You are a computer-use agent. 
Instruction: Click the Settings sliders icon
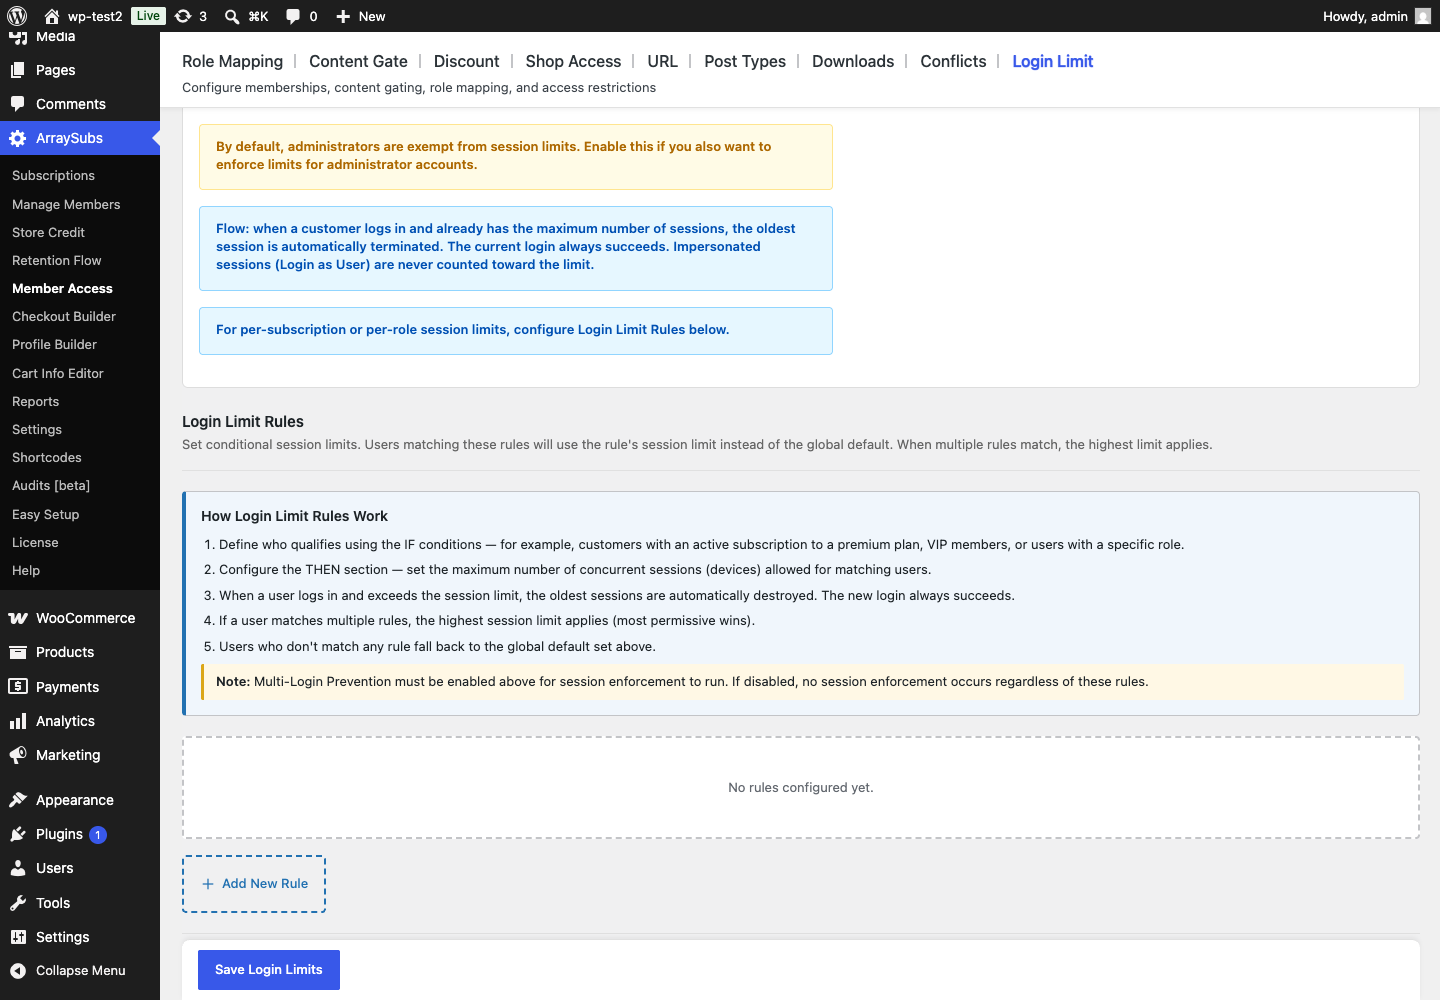pos(18,937)
